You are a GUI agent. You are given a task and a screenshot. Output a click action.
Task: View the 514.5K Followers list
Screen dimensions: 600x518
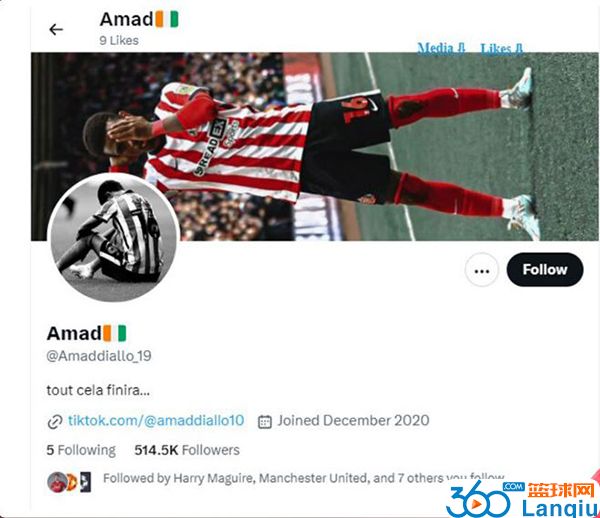(187, 450)
